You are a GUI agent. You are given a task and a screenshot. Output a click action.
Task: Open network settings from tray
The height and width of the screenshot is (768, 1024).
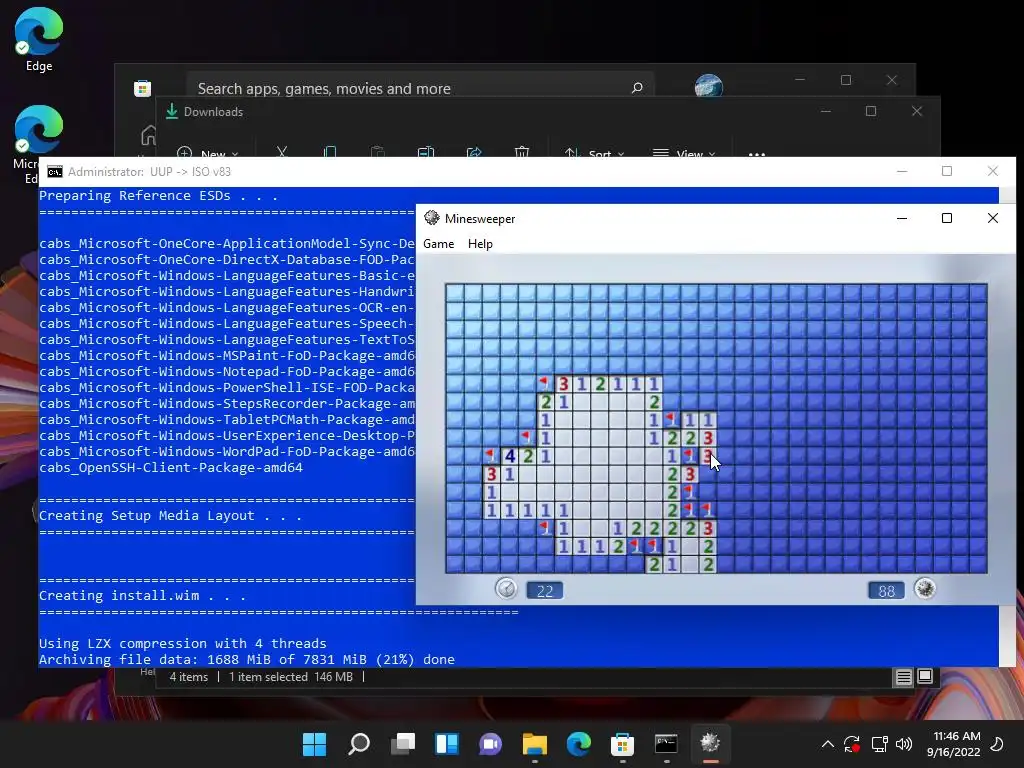tap(879, 744)
